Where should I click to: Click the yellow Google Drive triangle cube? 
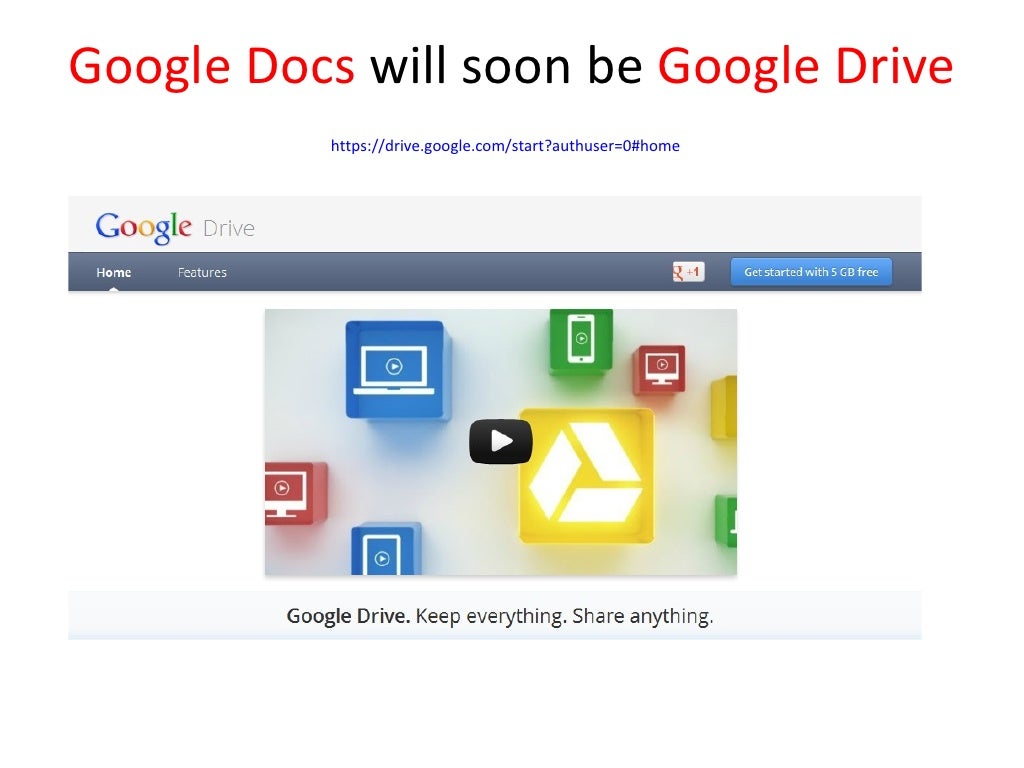point(586,476)
